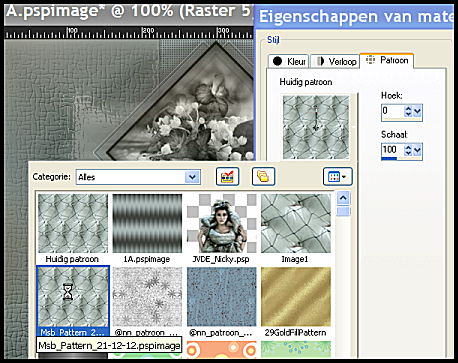This screenshot has height=363, width=458.
Task: Open the Categorie dropdown showing Alles
Action: (138, 177)
